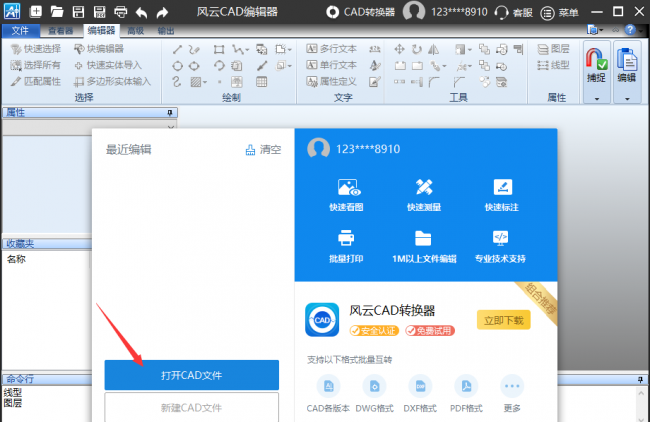Screen dimensions: 650x422
Task: Undo the last action
Action: pyautogui.click(x=141, y=12)
